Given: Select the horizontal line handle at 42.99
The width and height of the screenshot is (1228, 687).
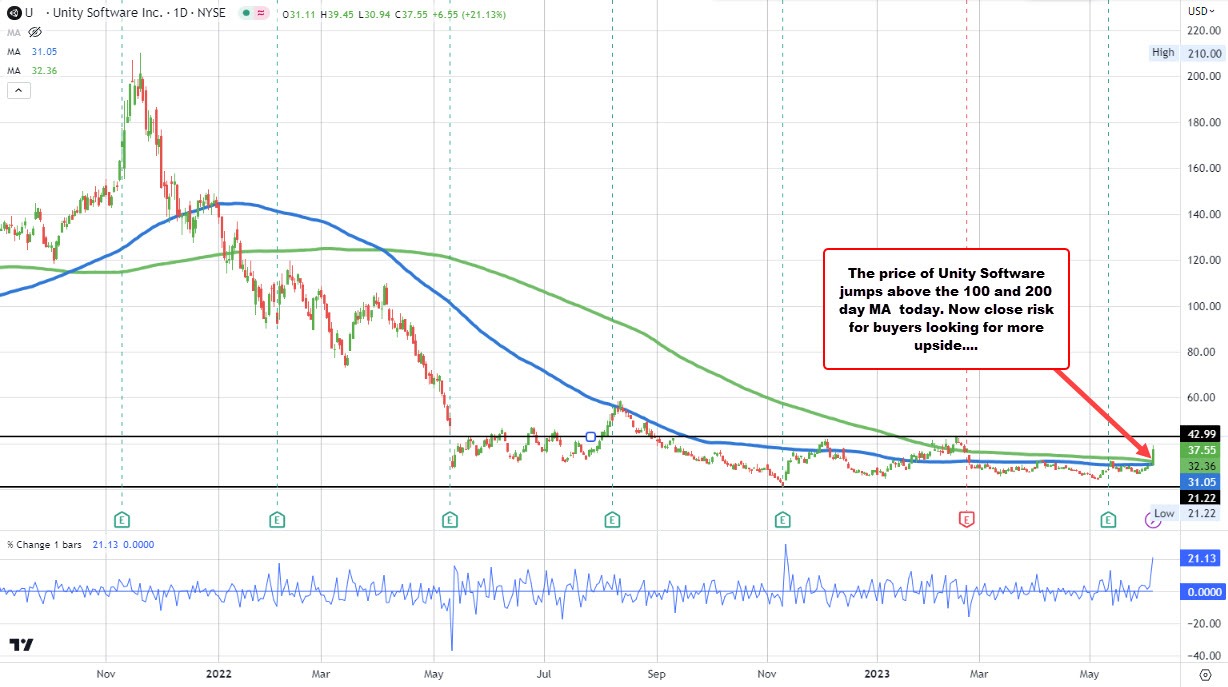Looking at the screenshot, I should coord(591,436).
